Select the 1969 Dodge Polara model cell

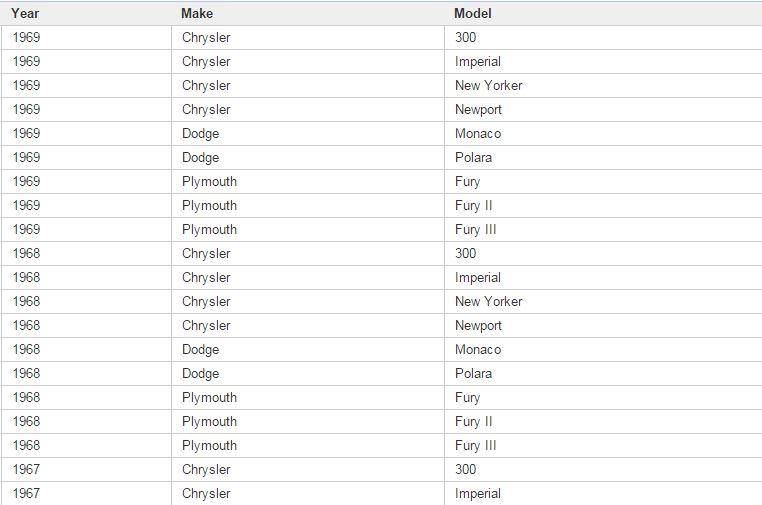(x=603, y=157)
